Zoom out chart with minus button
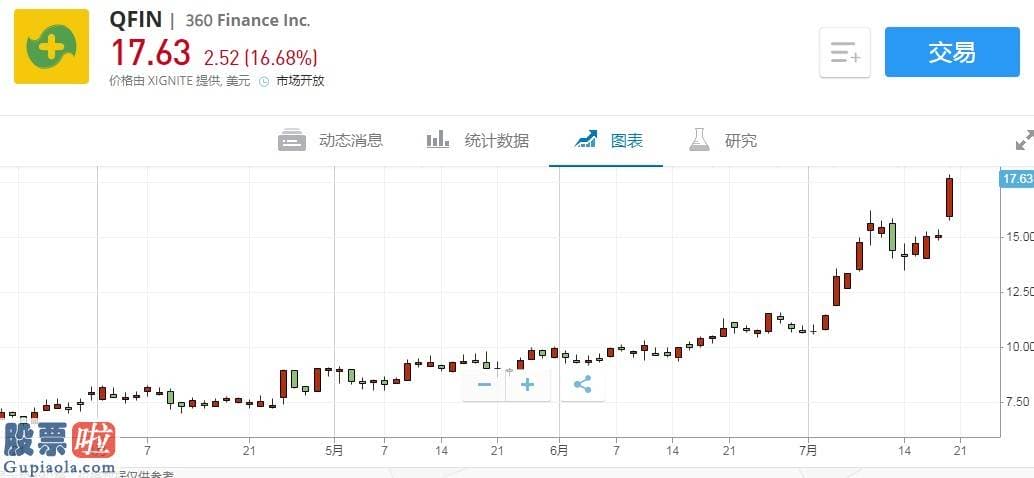This screenshot has height=478, width=1034. pyautogui.click(x=485, y=384)
